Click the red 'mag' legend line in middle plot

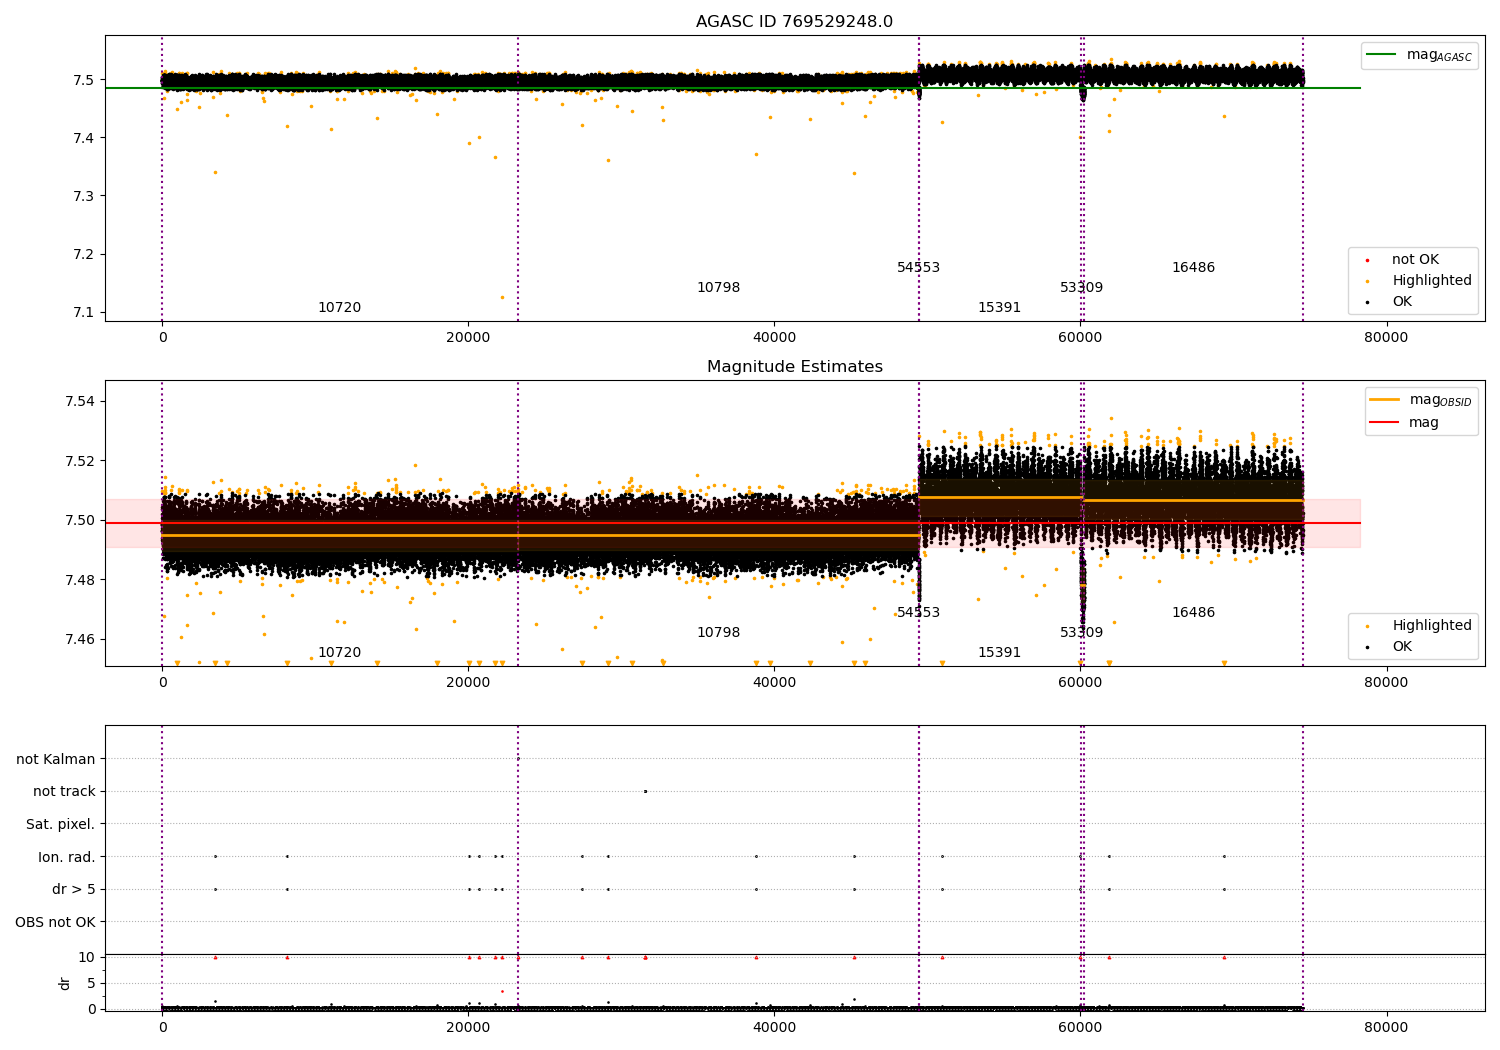coord(1384,422)
